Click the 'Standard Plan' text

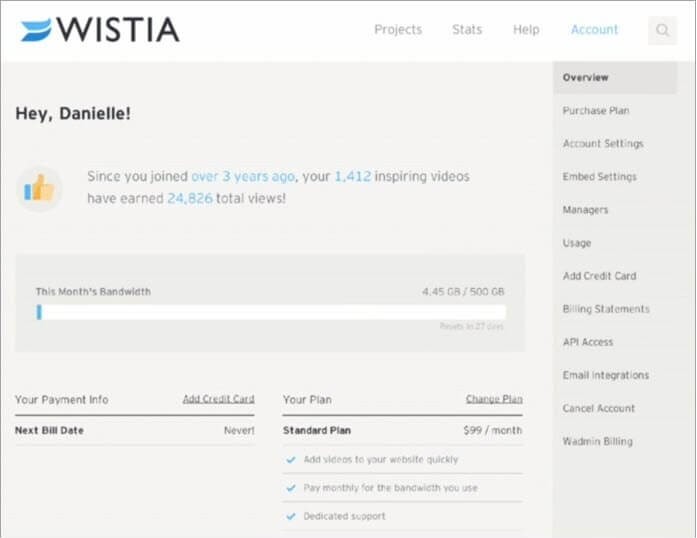(317, 430)
